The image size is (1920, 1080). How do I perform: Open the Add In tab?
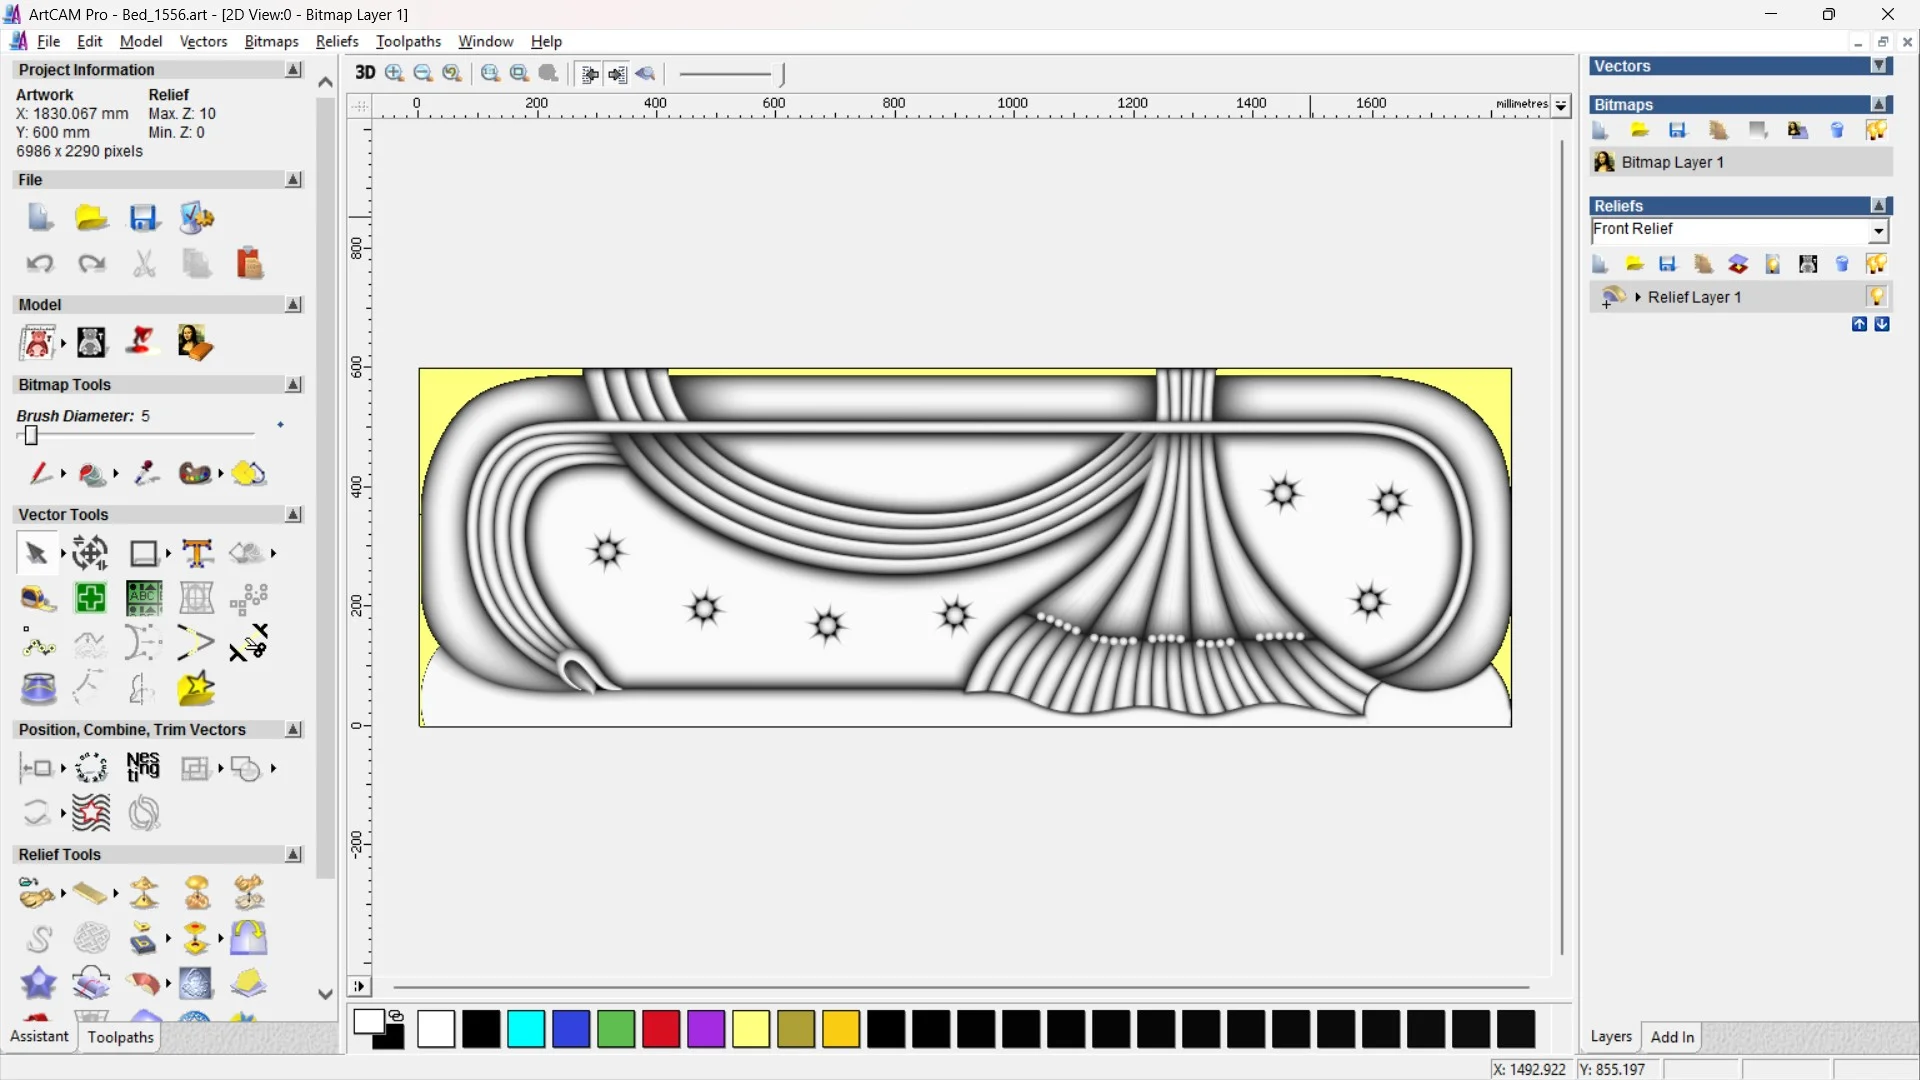1672,1037
